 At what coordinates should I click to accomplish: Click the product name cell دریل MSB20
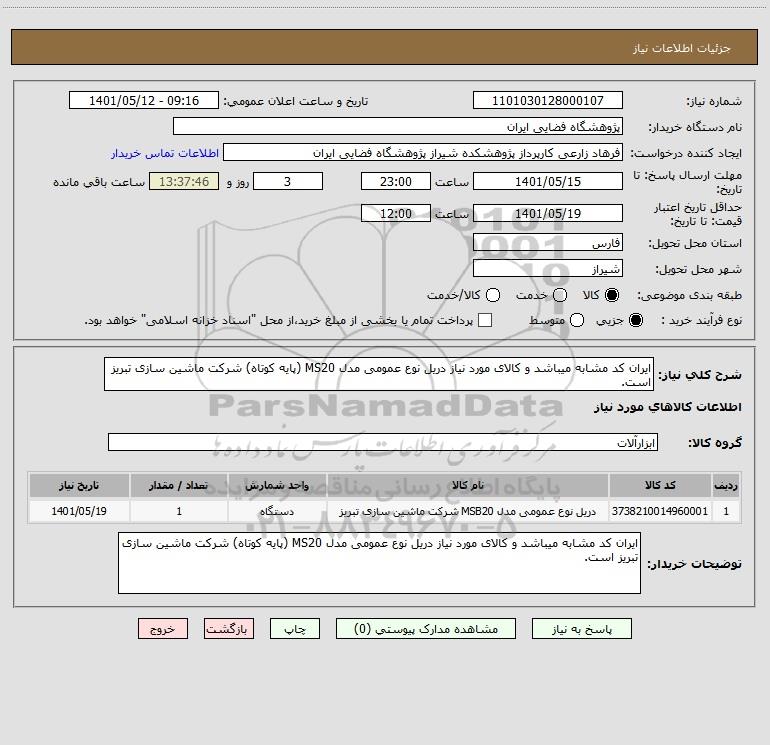tap(468, 511)
